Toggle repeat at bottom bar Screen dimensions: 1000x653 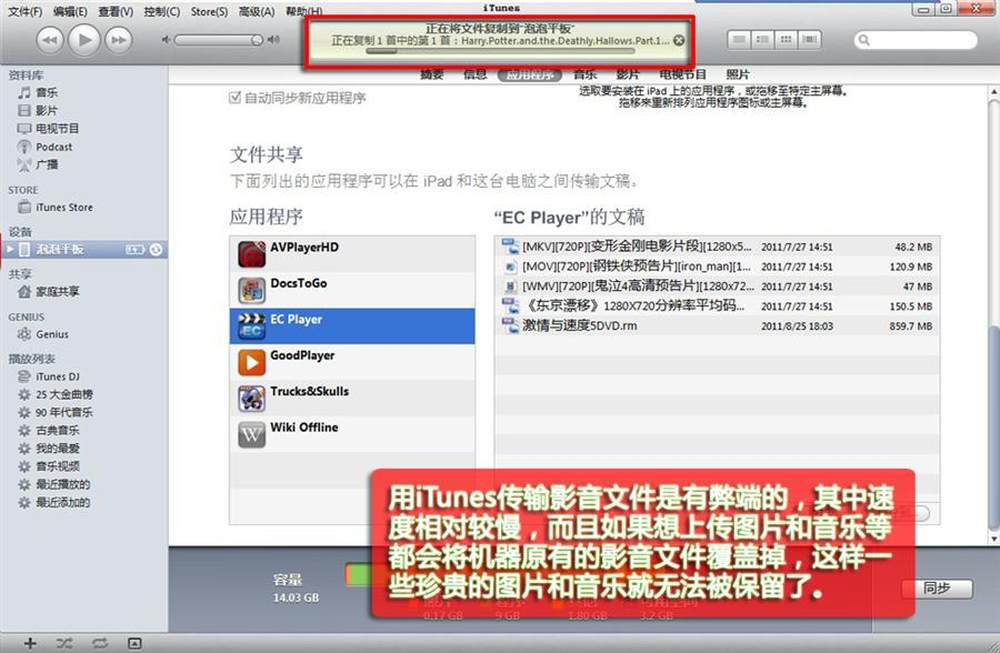(99, 643)
